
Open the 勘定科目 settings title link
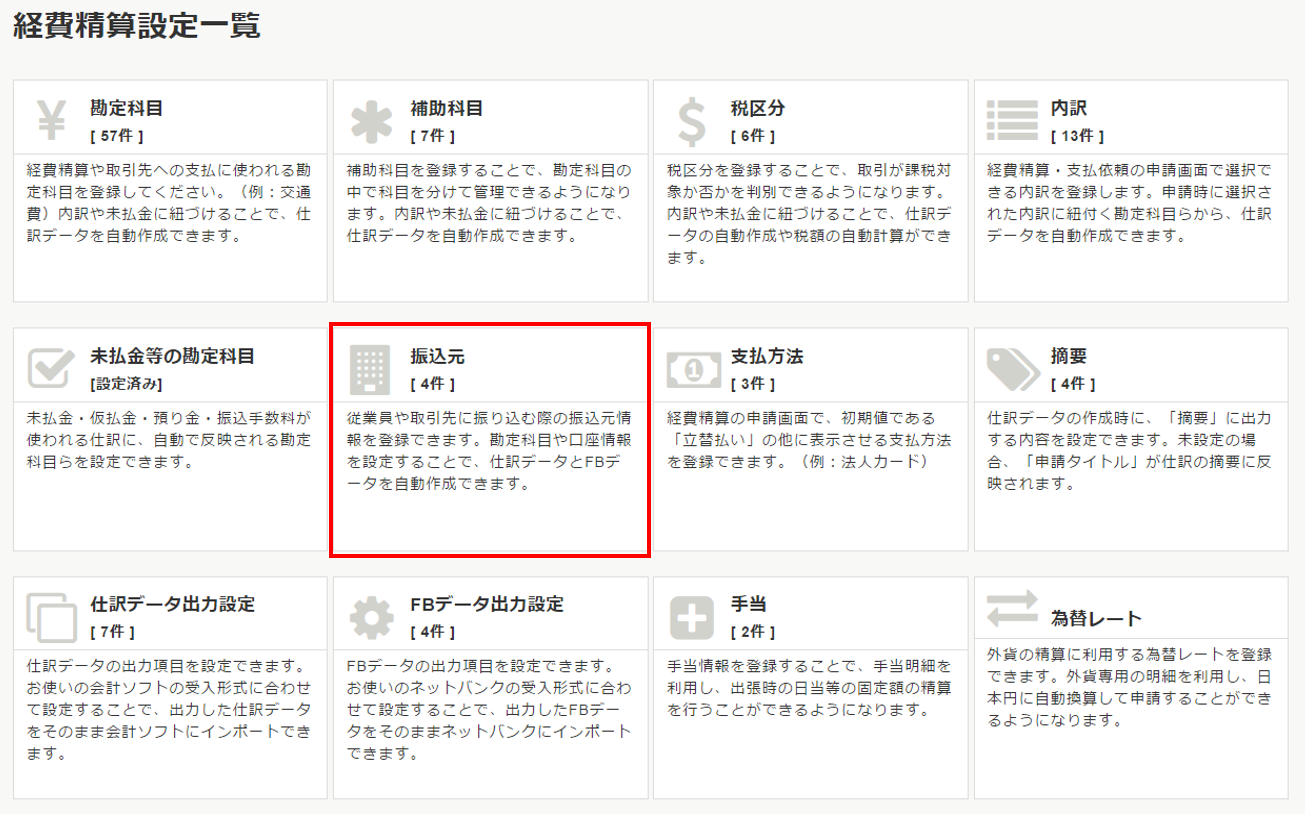126,108
